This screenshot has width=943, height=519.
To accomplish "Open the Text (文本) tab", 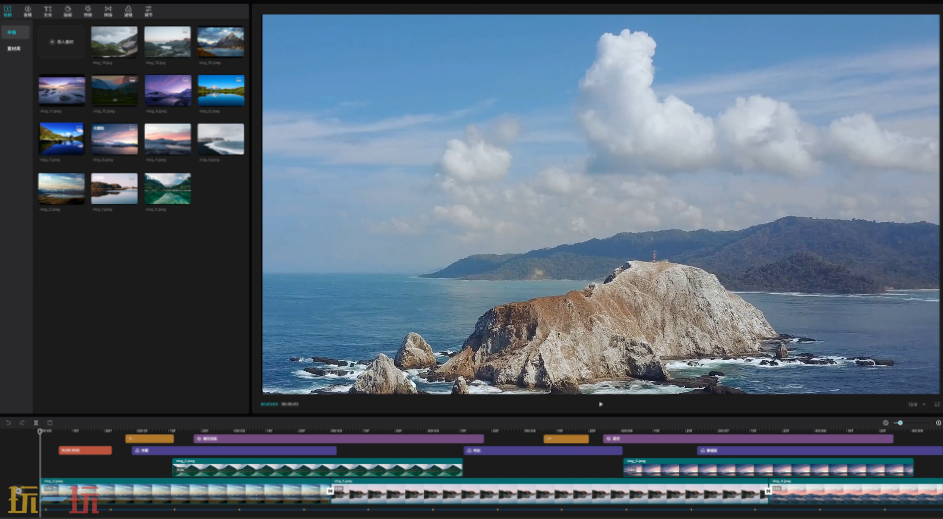I will (x=48, y=11).
